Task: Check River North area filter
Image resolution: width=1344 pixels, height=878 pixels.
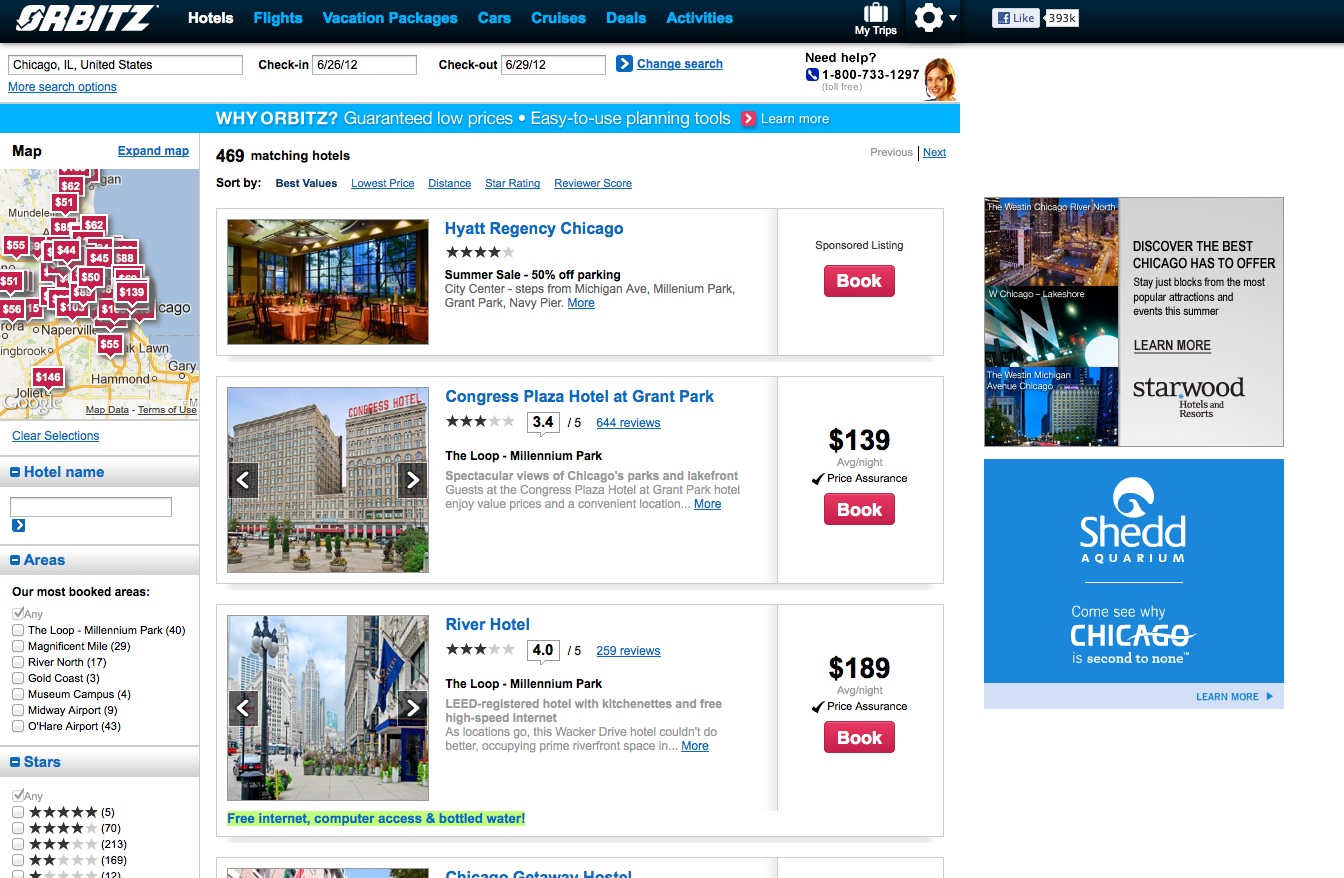Action: point(18,662)
